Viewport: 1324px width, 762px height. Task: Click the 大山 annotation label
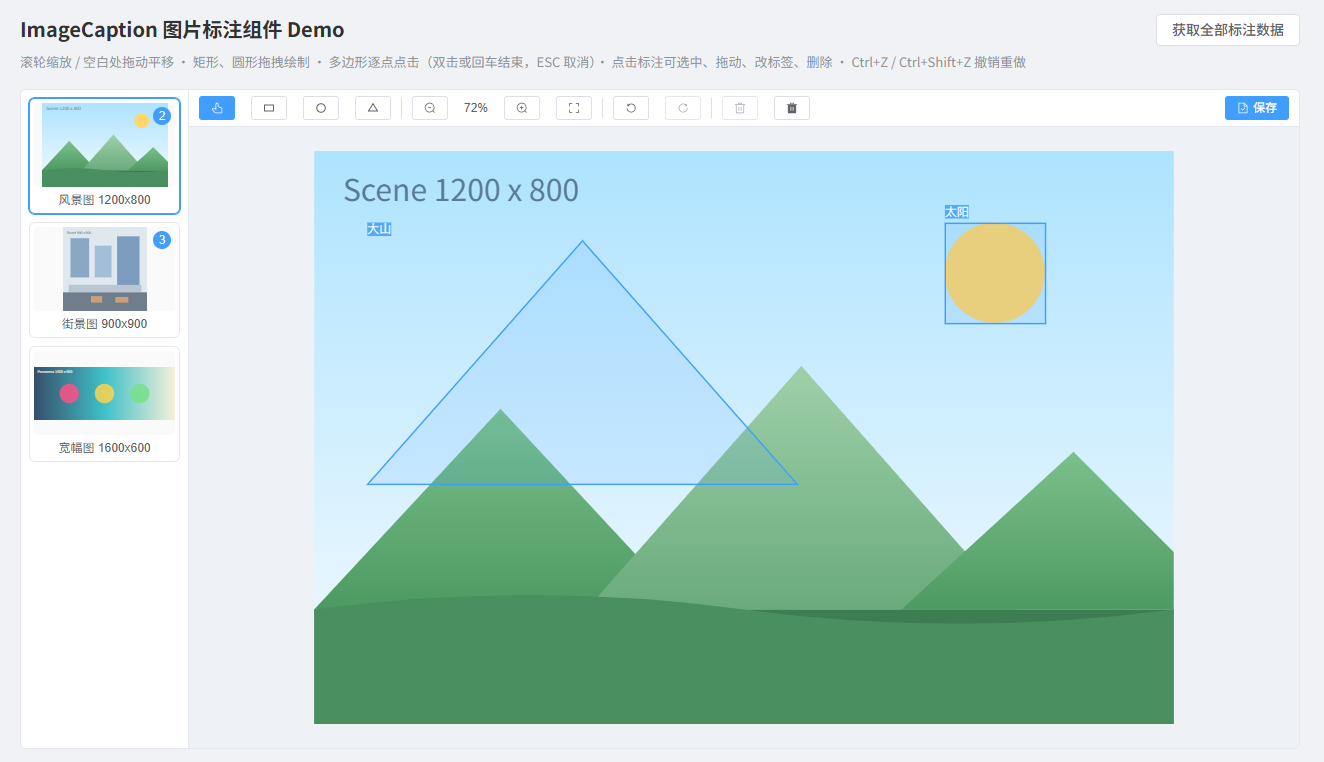(x=379, y=229)
